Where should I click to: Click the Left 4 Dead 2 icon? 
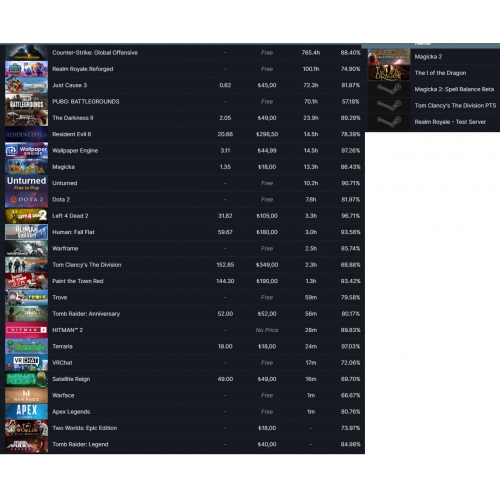coord(26,216)
